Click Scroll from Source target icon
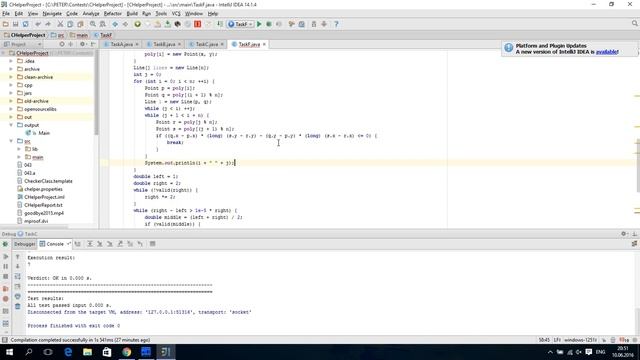This screenshot has width=640, height=360. tap(62, 44)
